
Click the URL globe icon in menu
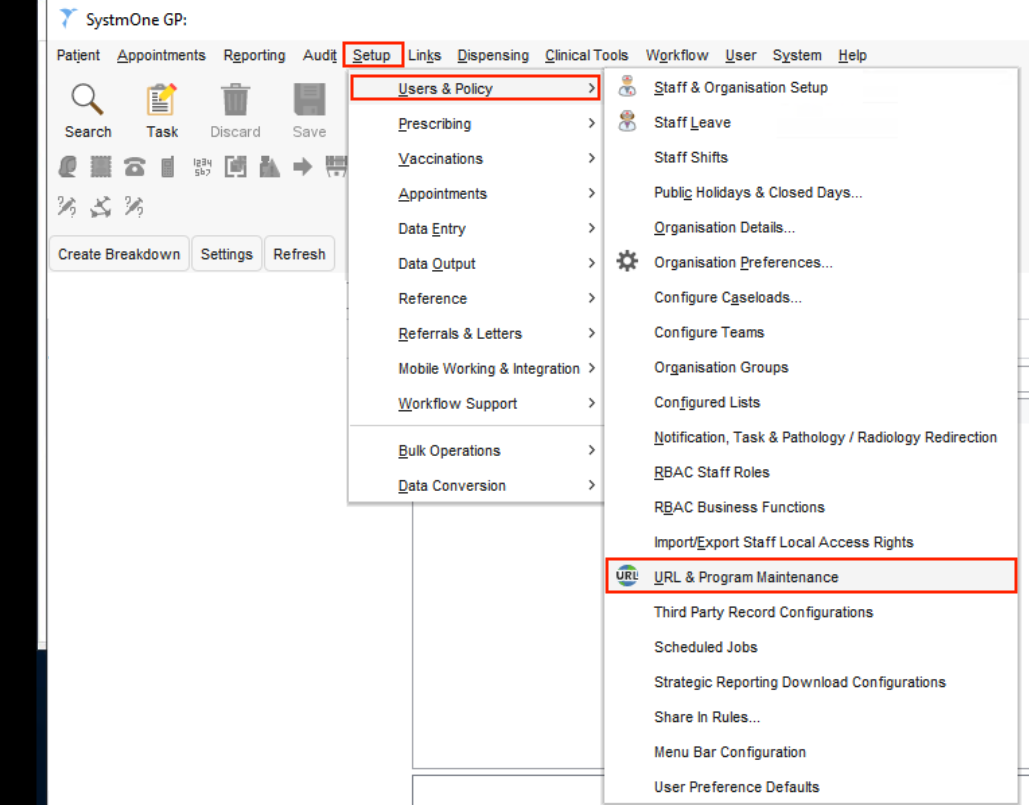pos(627,575)
